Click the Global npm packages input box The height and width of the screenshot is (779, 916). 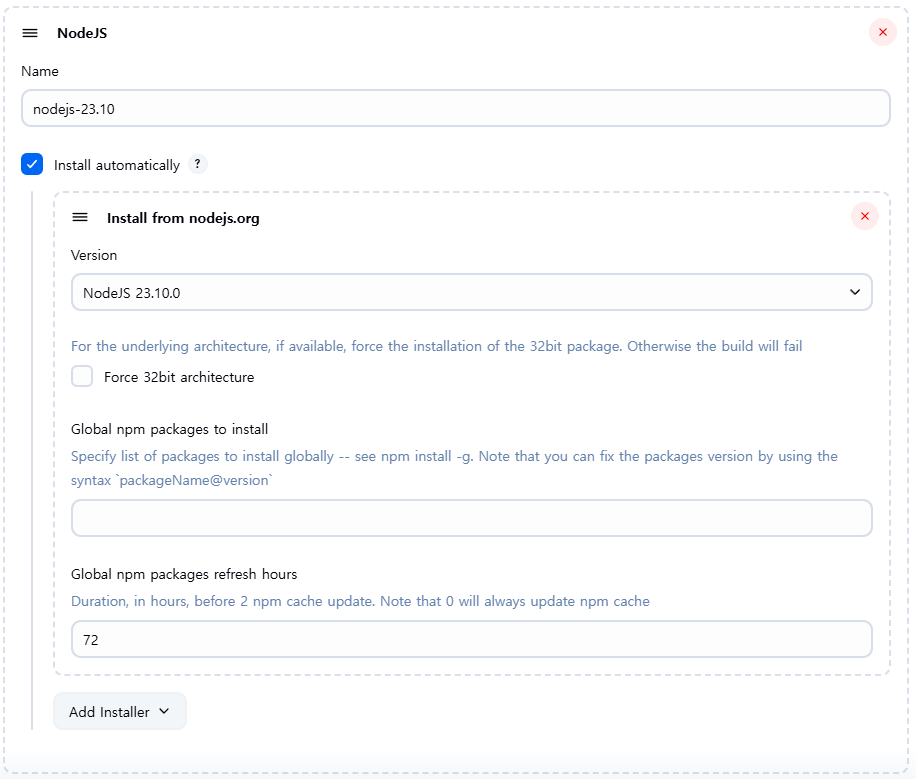(471, 518)
